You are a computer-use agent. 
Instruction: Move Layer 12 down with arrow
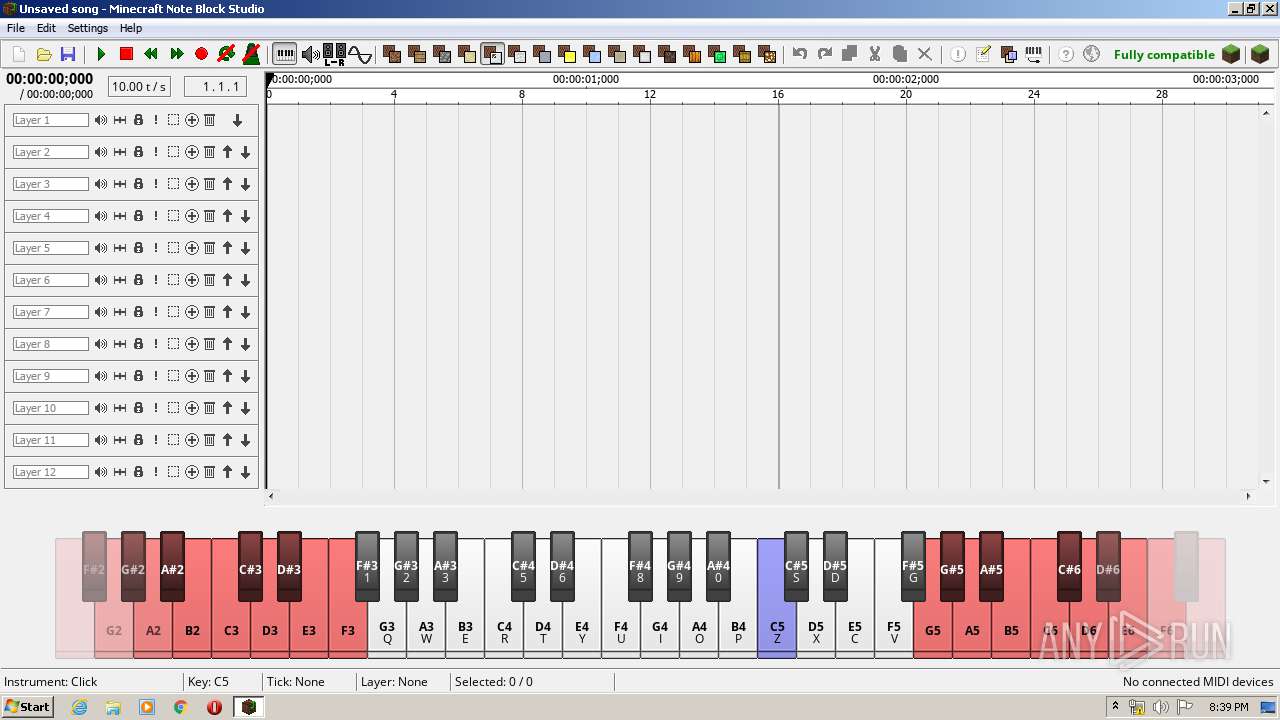[x=245, y=472]
